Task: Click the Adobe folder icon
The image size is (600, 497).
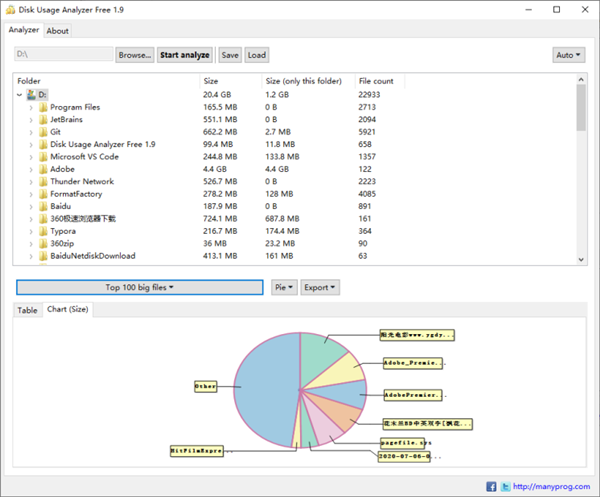Action: [42, 169]
